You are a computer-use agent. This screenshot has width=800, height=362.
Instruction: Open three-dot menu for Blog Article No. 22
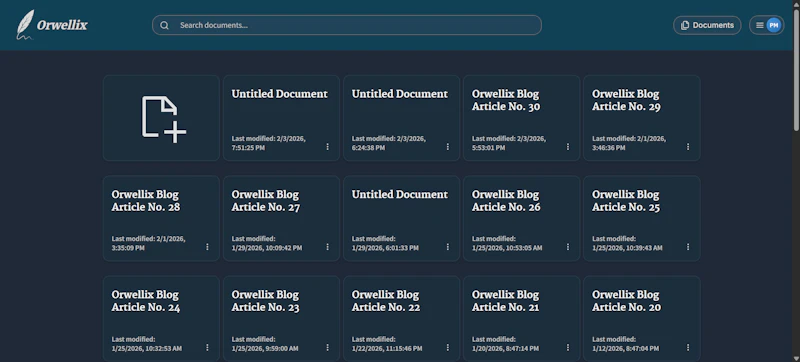[x=447, y=347]
